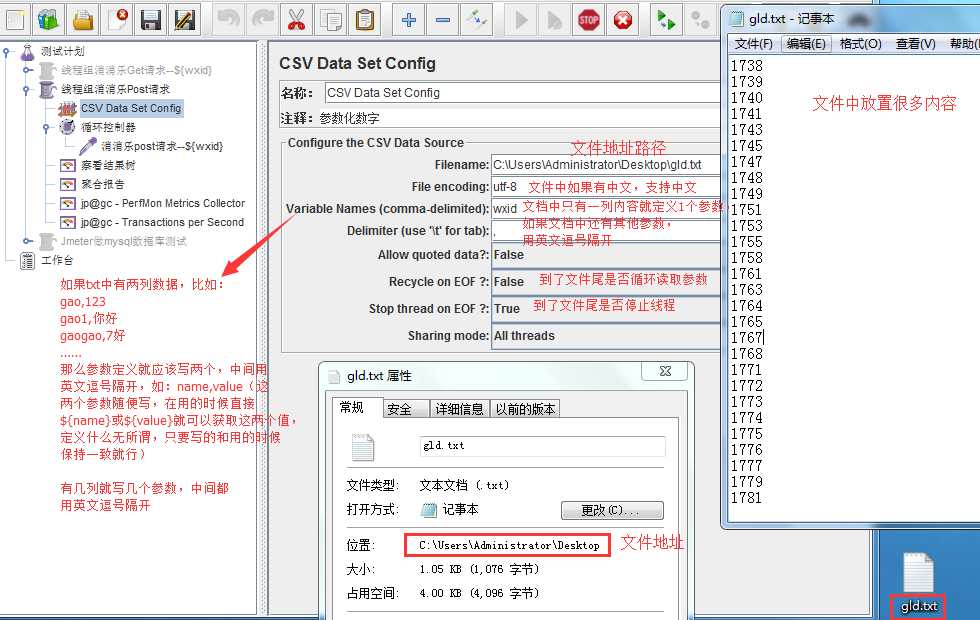This screenshot has height=620, width=980.
Task: Click the gld.txt file icon in properties dialog
Action: [362, 448]
